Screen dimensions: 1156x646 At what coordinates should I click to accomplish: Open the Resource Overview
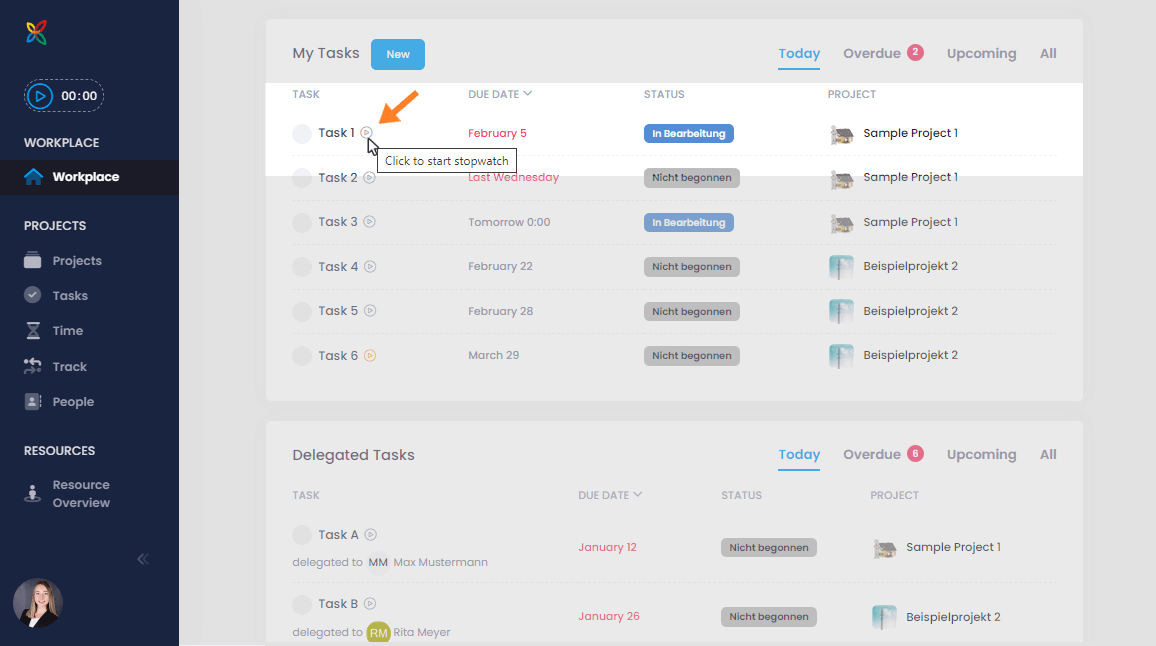coord(80,492)
